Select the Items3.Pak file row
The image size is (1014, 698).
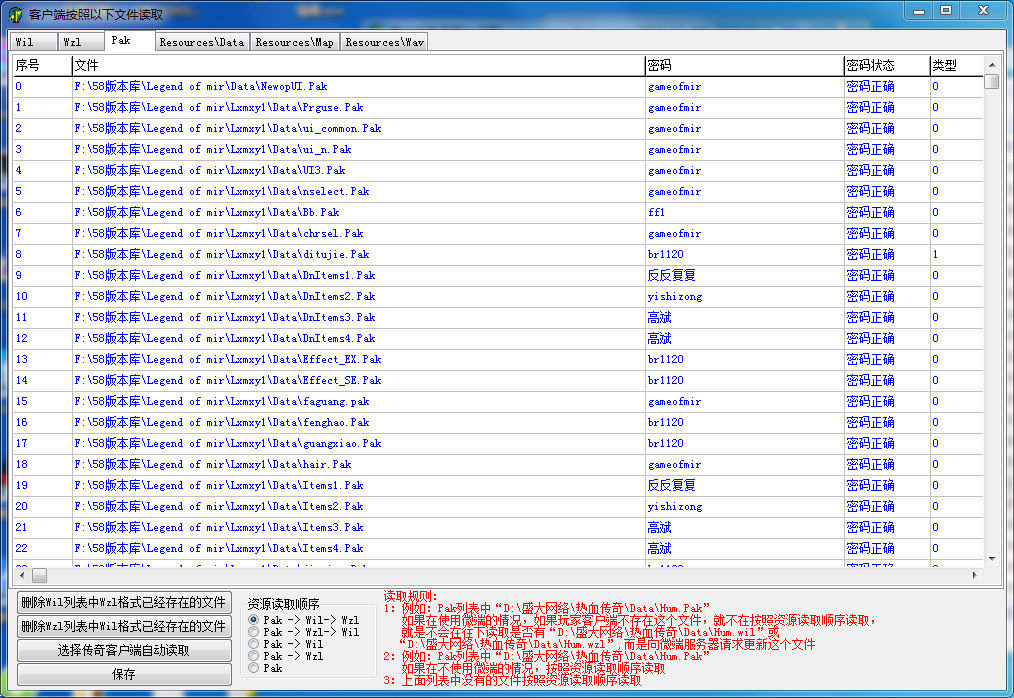pyautogui.click(x=498, y=527)
